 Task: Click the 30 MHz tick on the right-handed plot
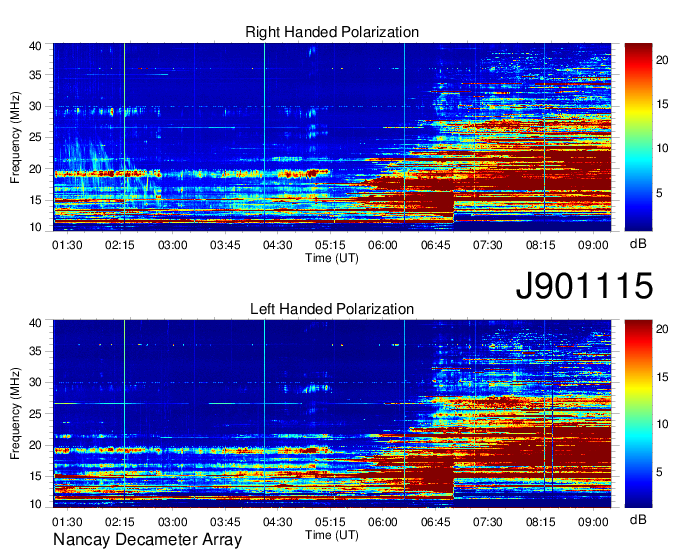[x=35, y=106]
